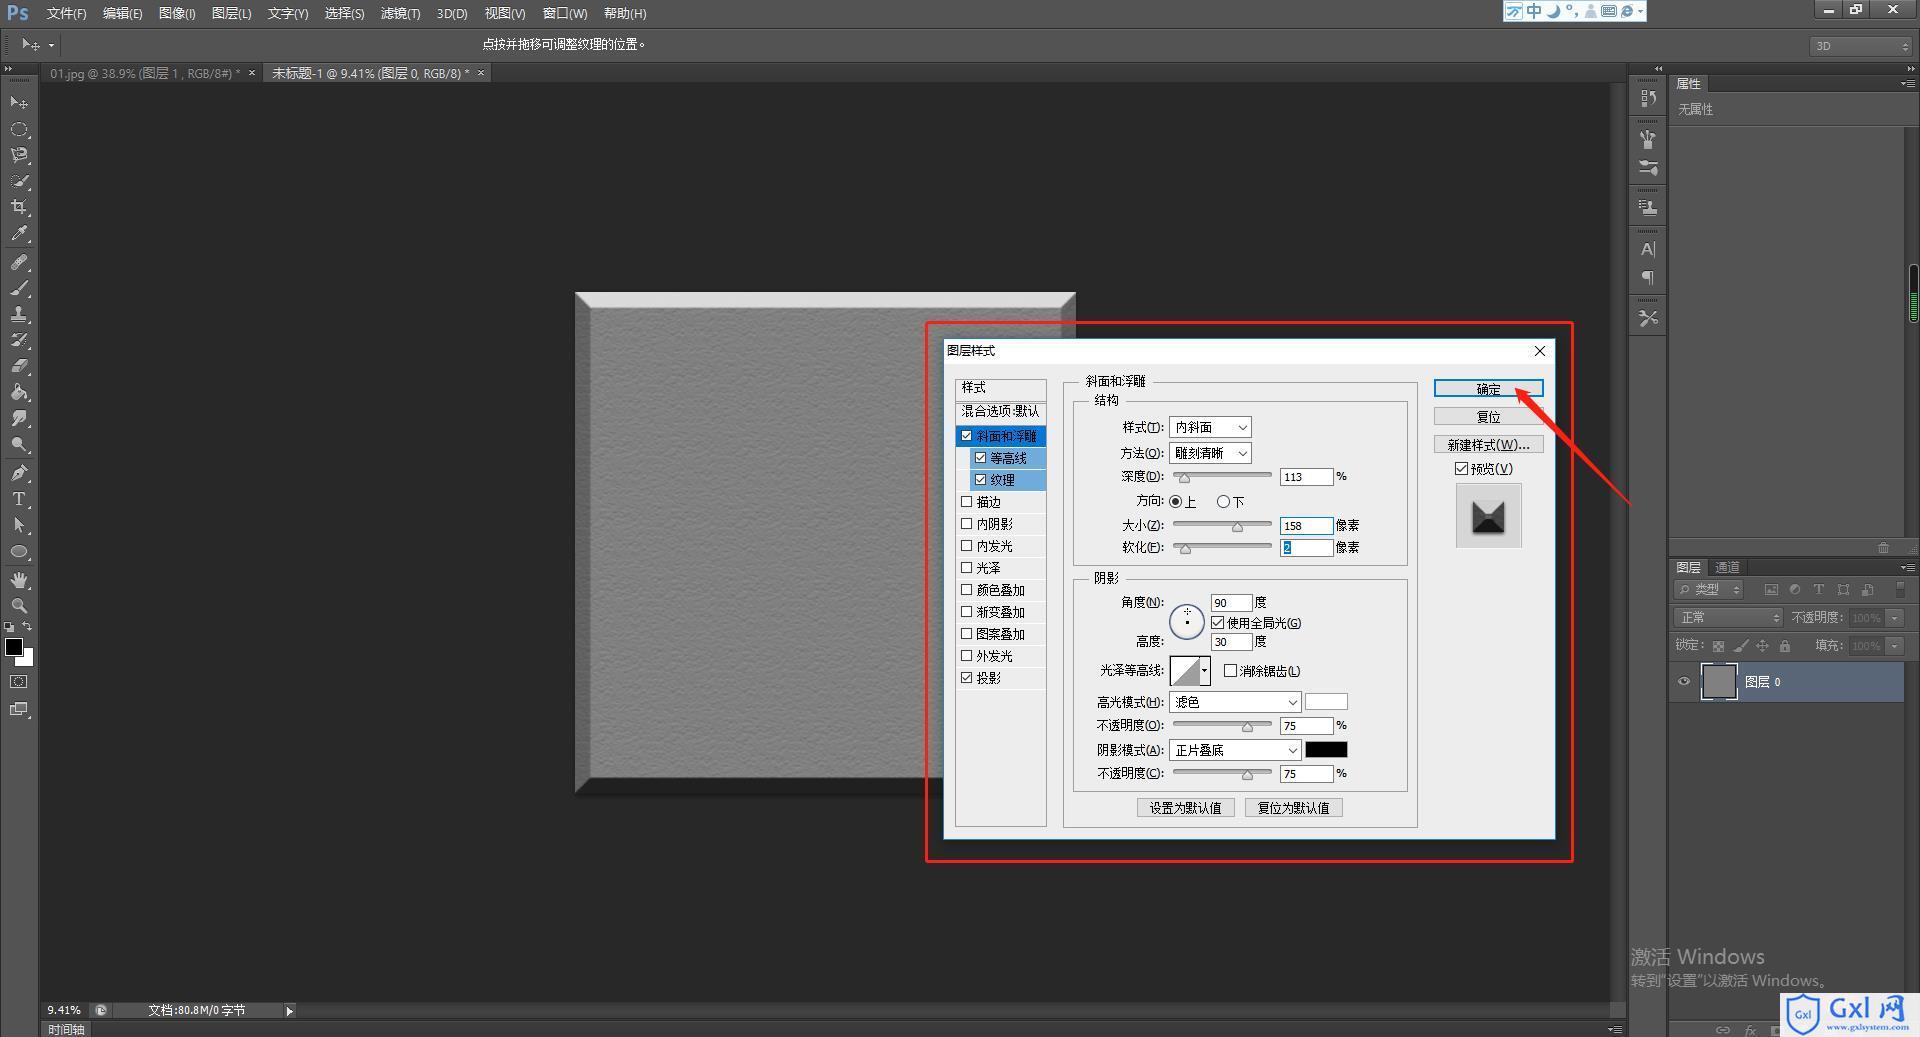Toggle Quick Mask mode icon
1920x1037 pixels.
19,682
